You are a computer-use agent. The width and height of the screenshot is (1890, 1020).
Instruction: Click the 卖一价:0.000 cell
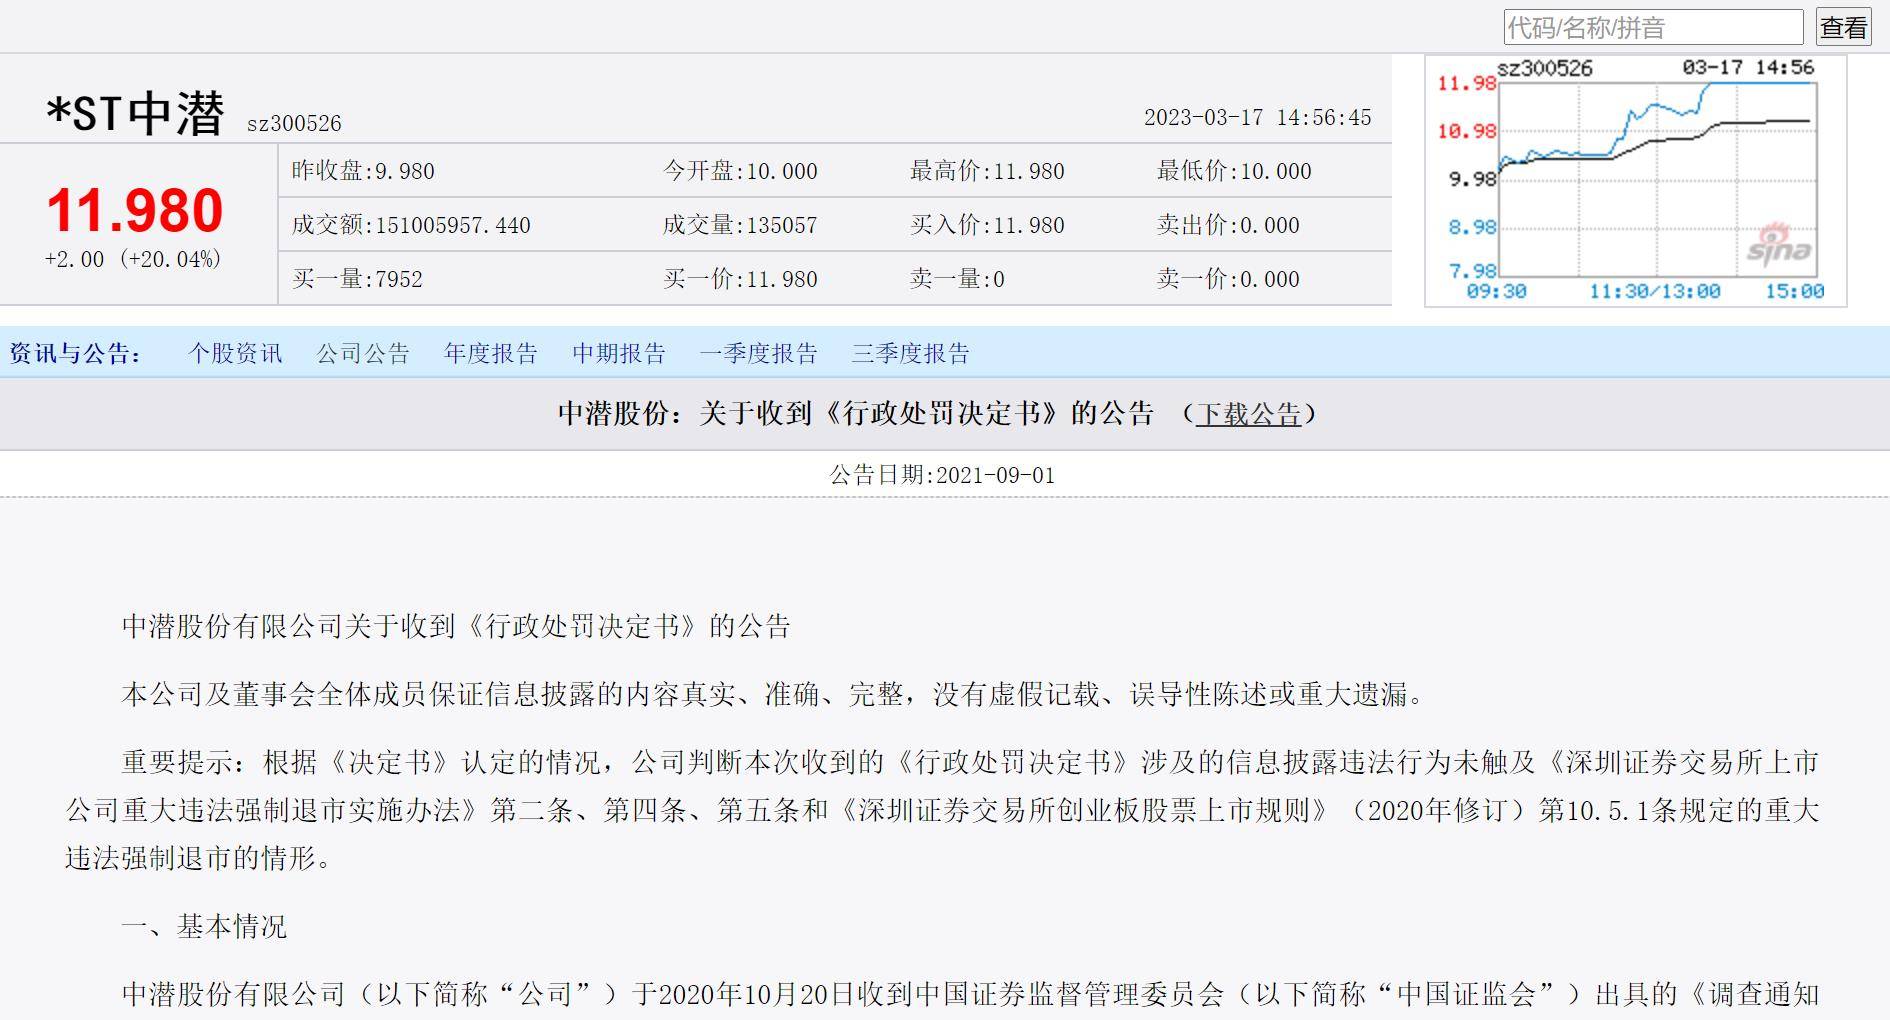pyautogui.click(x=1228, y=279)
